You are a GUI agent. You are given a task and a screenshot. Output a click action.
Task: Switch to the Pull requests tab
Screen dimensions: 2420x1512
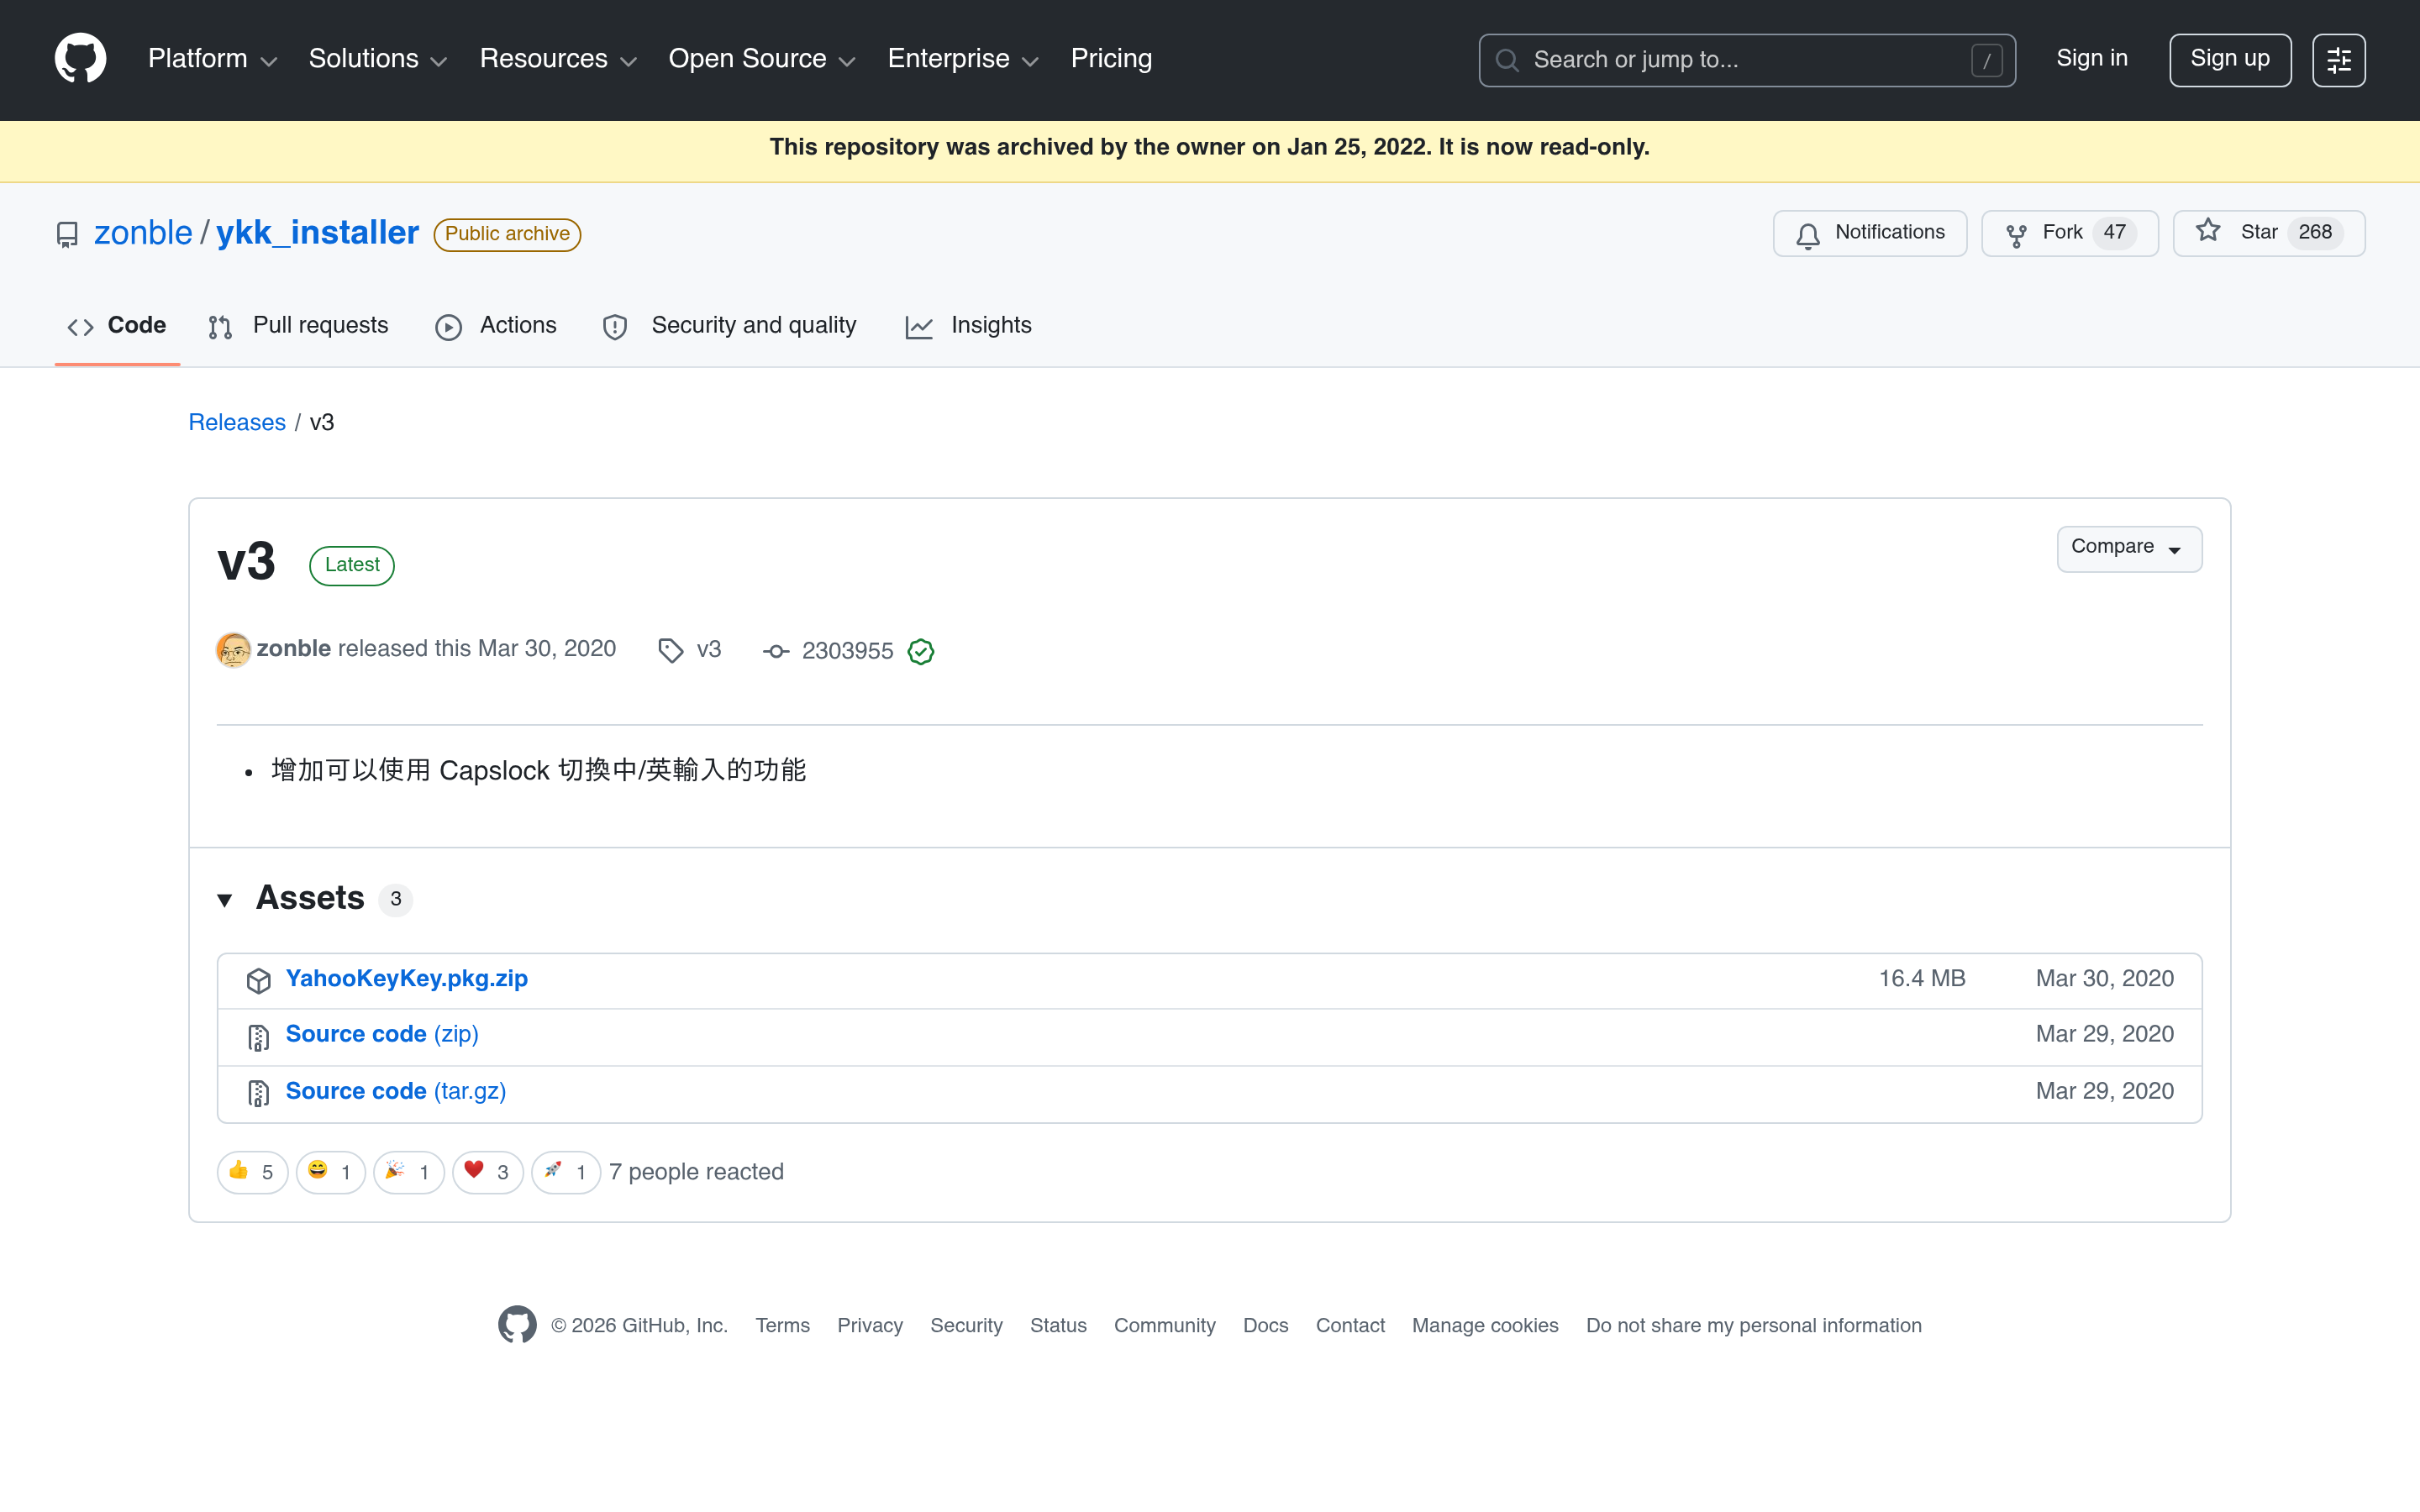(x=298, y=326)
